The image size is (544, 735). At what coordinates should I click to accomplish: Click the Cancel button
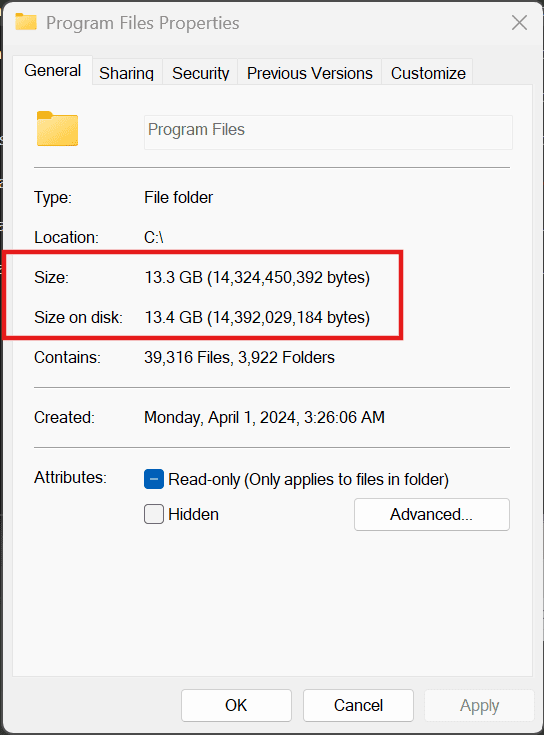(x=358, y=705)
